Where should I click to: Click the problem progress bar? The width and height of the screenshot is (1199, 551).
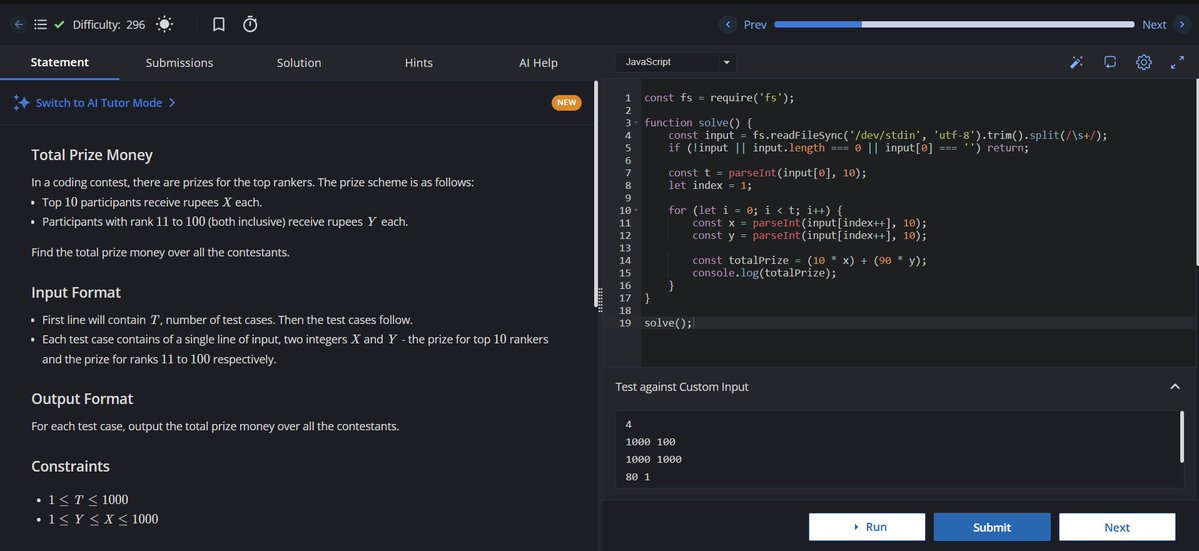(x=954, y=24)
